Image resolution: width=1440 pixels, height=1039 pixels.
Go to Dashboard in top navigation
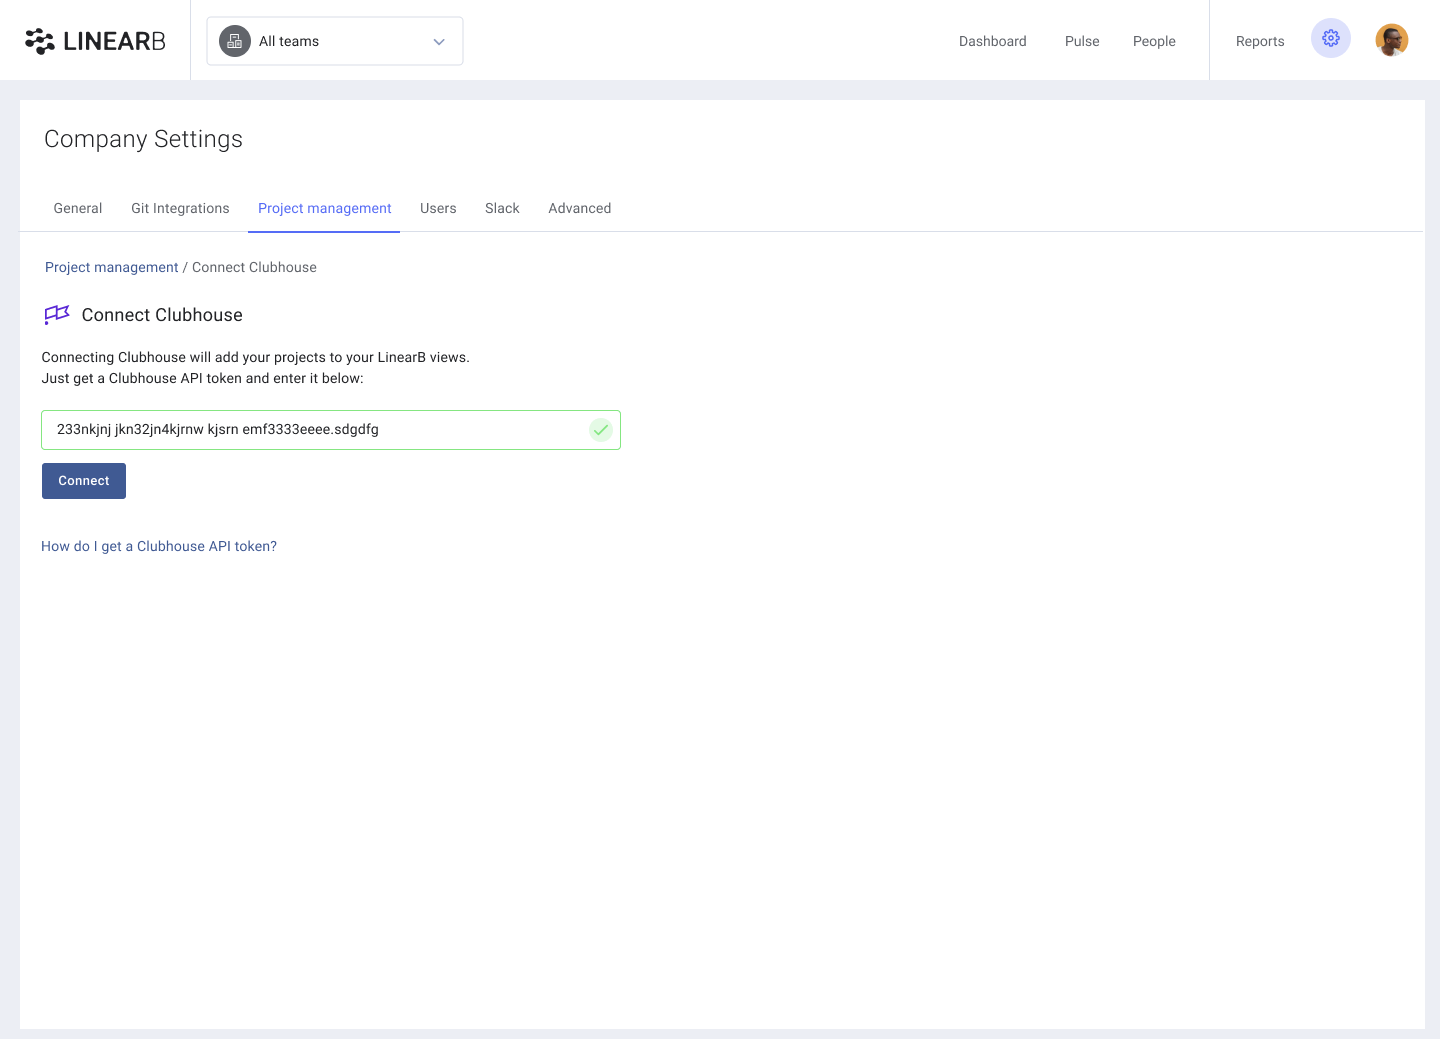[993, 41]
